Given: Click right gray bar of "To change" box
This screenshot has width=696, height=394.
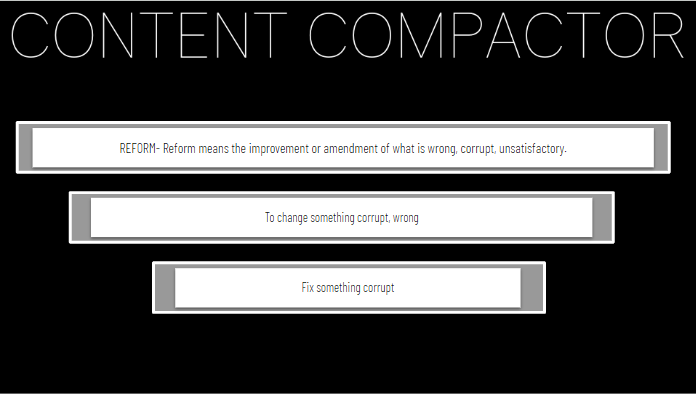Looking at the screenshot, I should tap(603, 217).
